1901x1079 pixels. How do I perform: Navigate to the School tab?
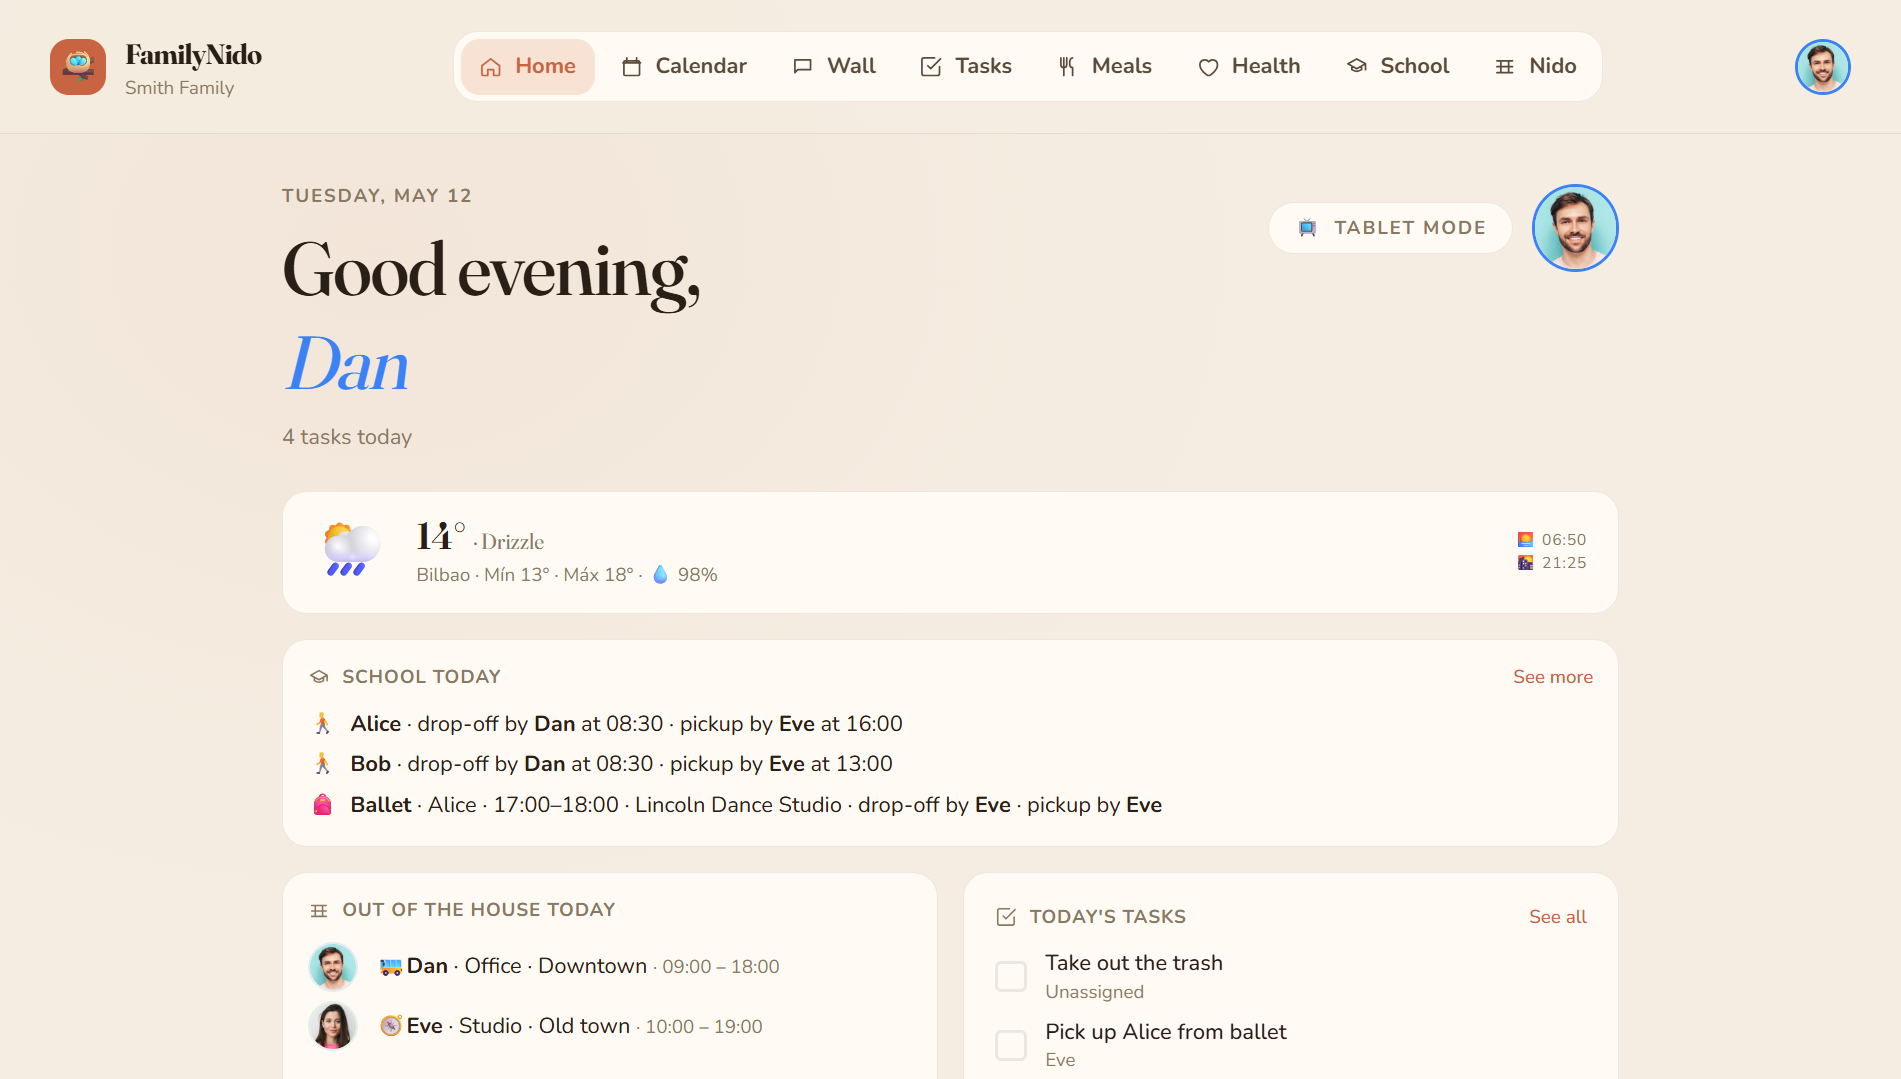1398,67
